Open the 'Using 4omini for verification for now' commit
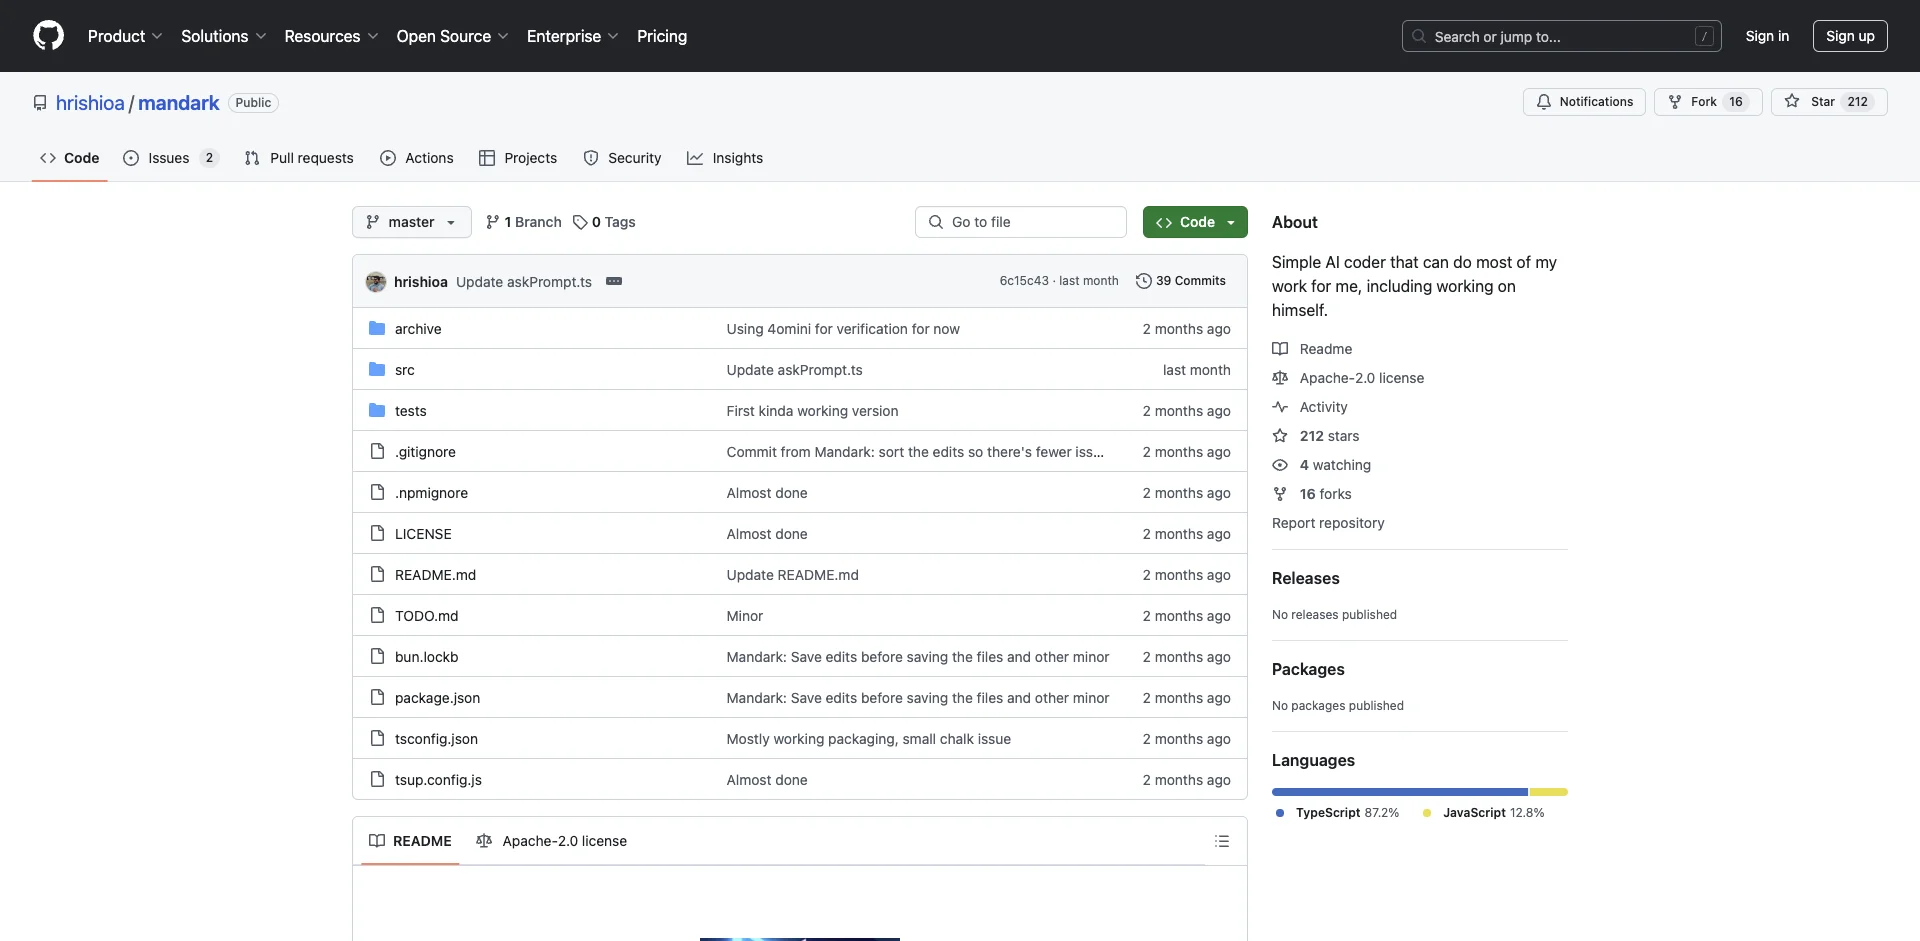The image size is (1920, 941). 843,329
